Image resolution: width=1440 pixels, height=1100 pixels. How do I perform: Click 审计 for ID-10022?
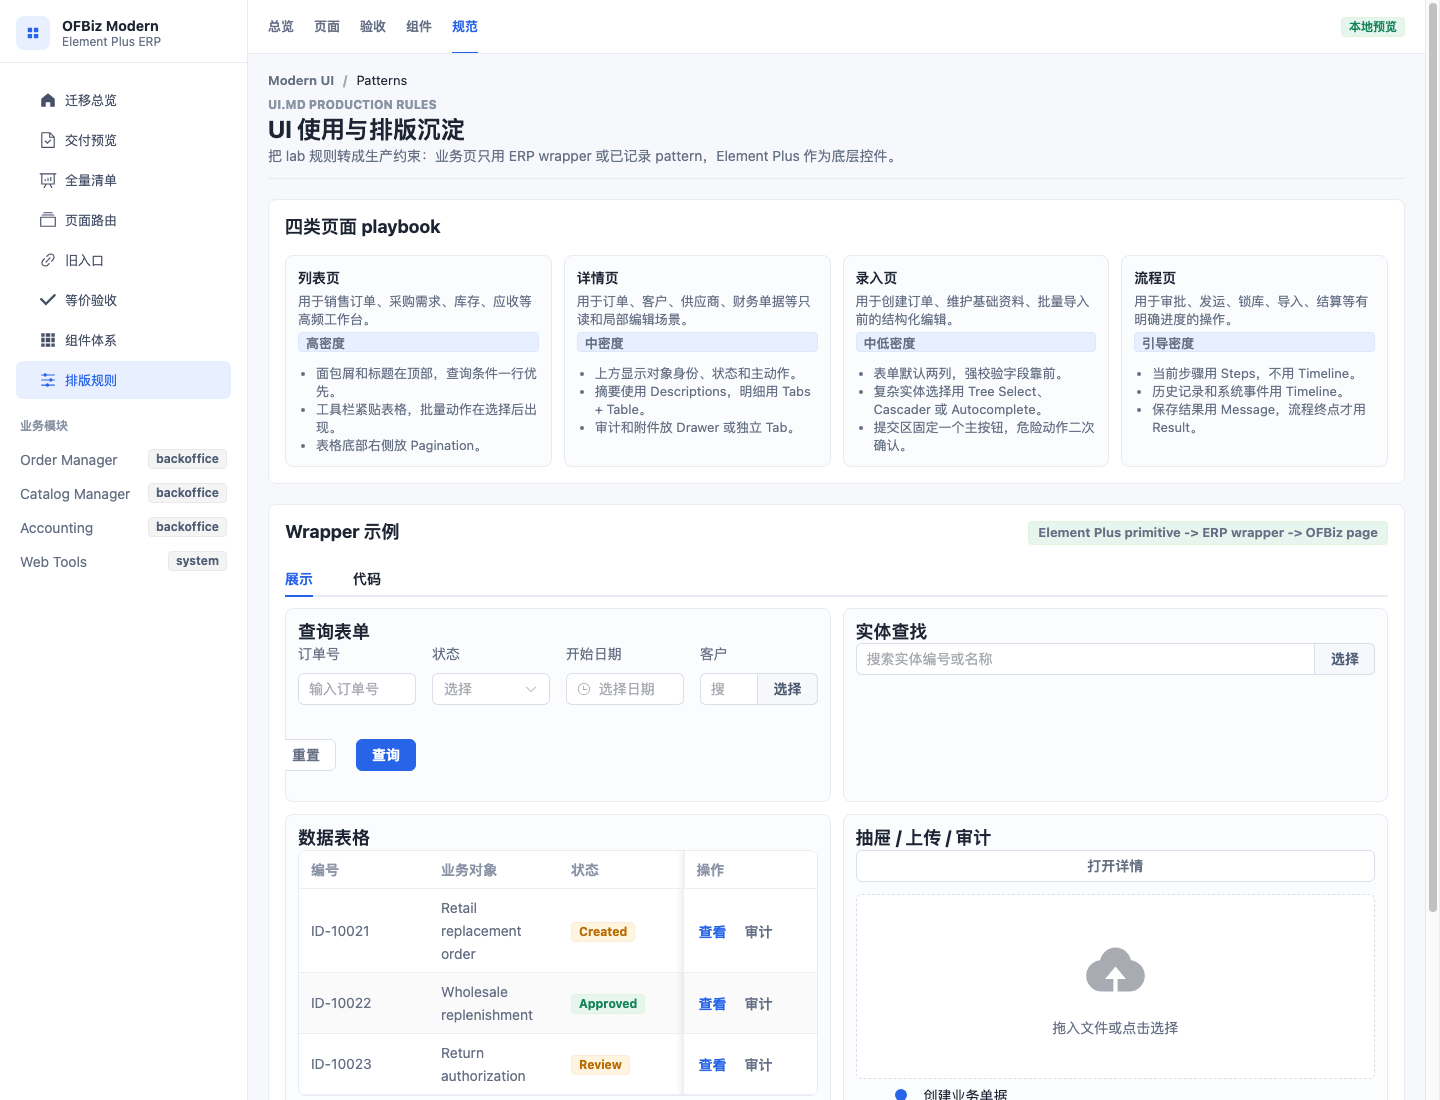(758, 1004)
